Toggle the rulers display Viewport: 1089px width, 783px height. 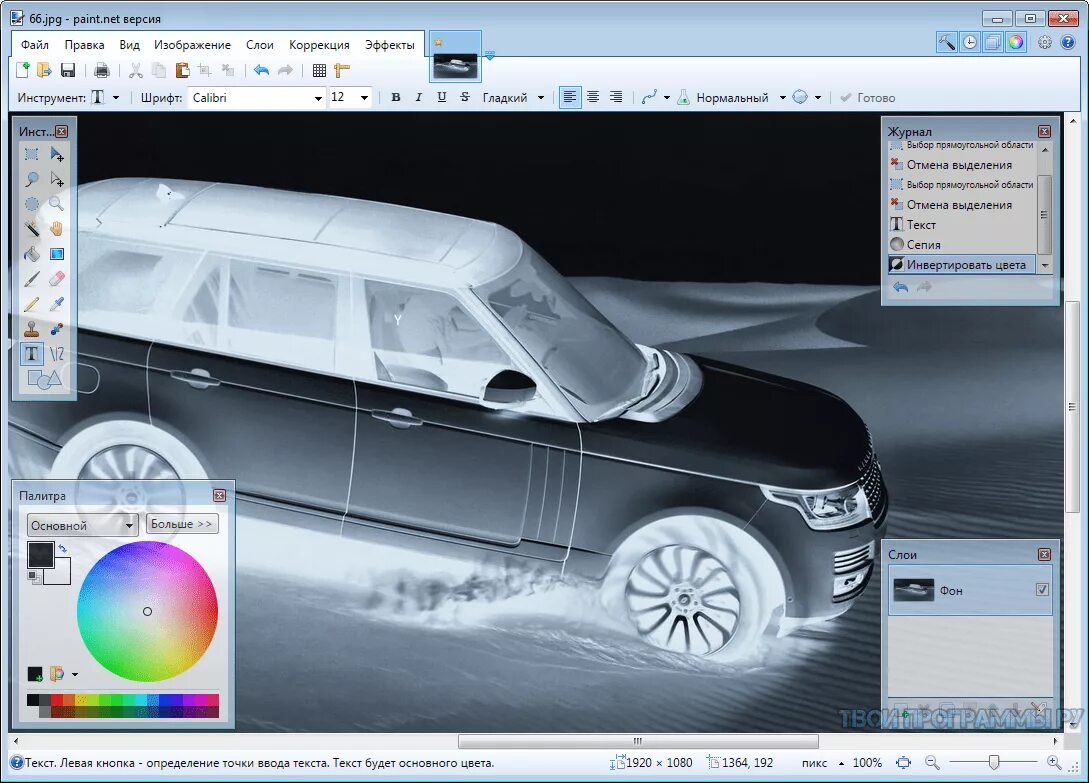[x=342, y=70]
